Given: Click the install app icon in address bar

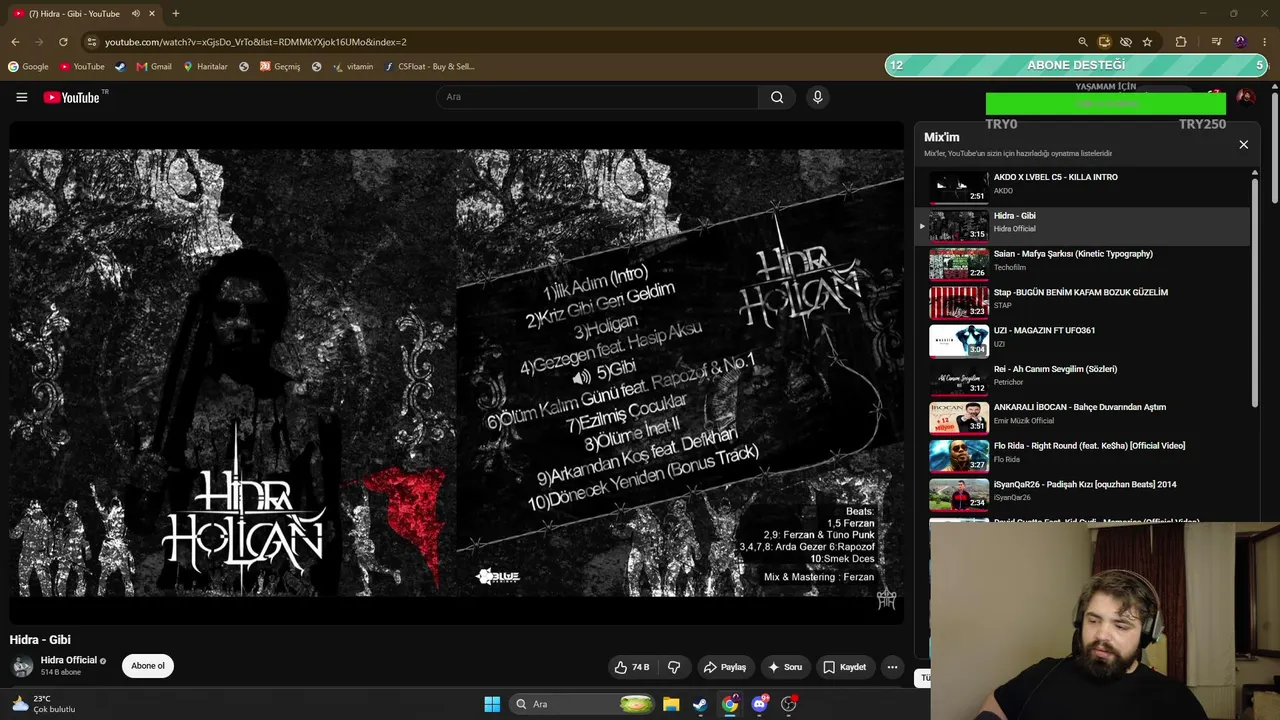Looking at the screenshot, I should point(1104,42).
